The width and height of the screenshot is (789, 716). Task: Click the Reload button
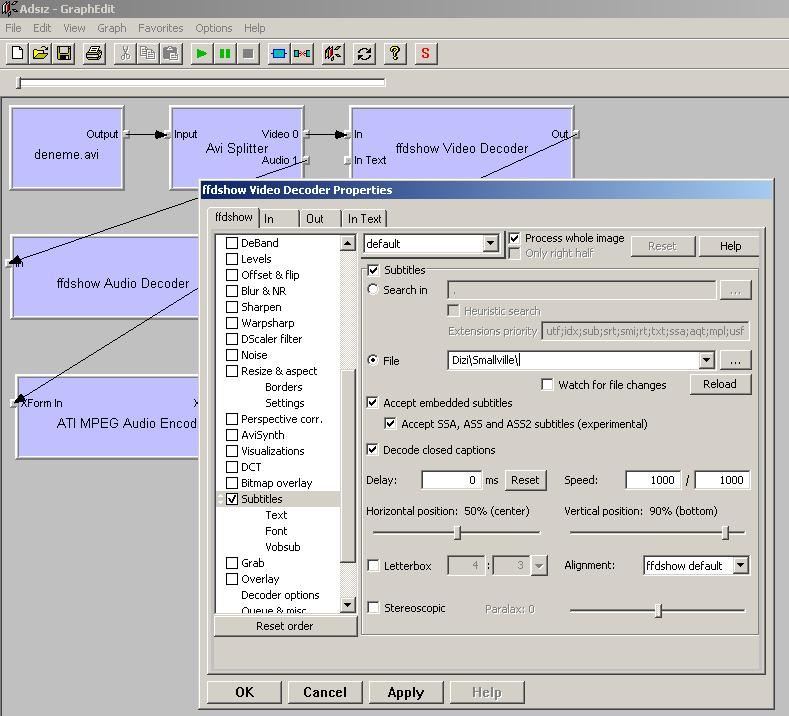[x=720, y=384]
